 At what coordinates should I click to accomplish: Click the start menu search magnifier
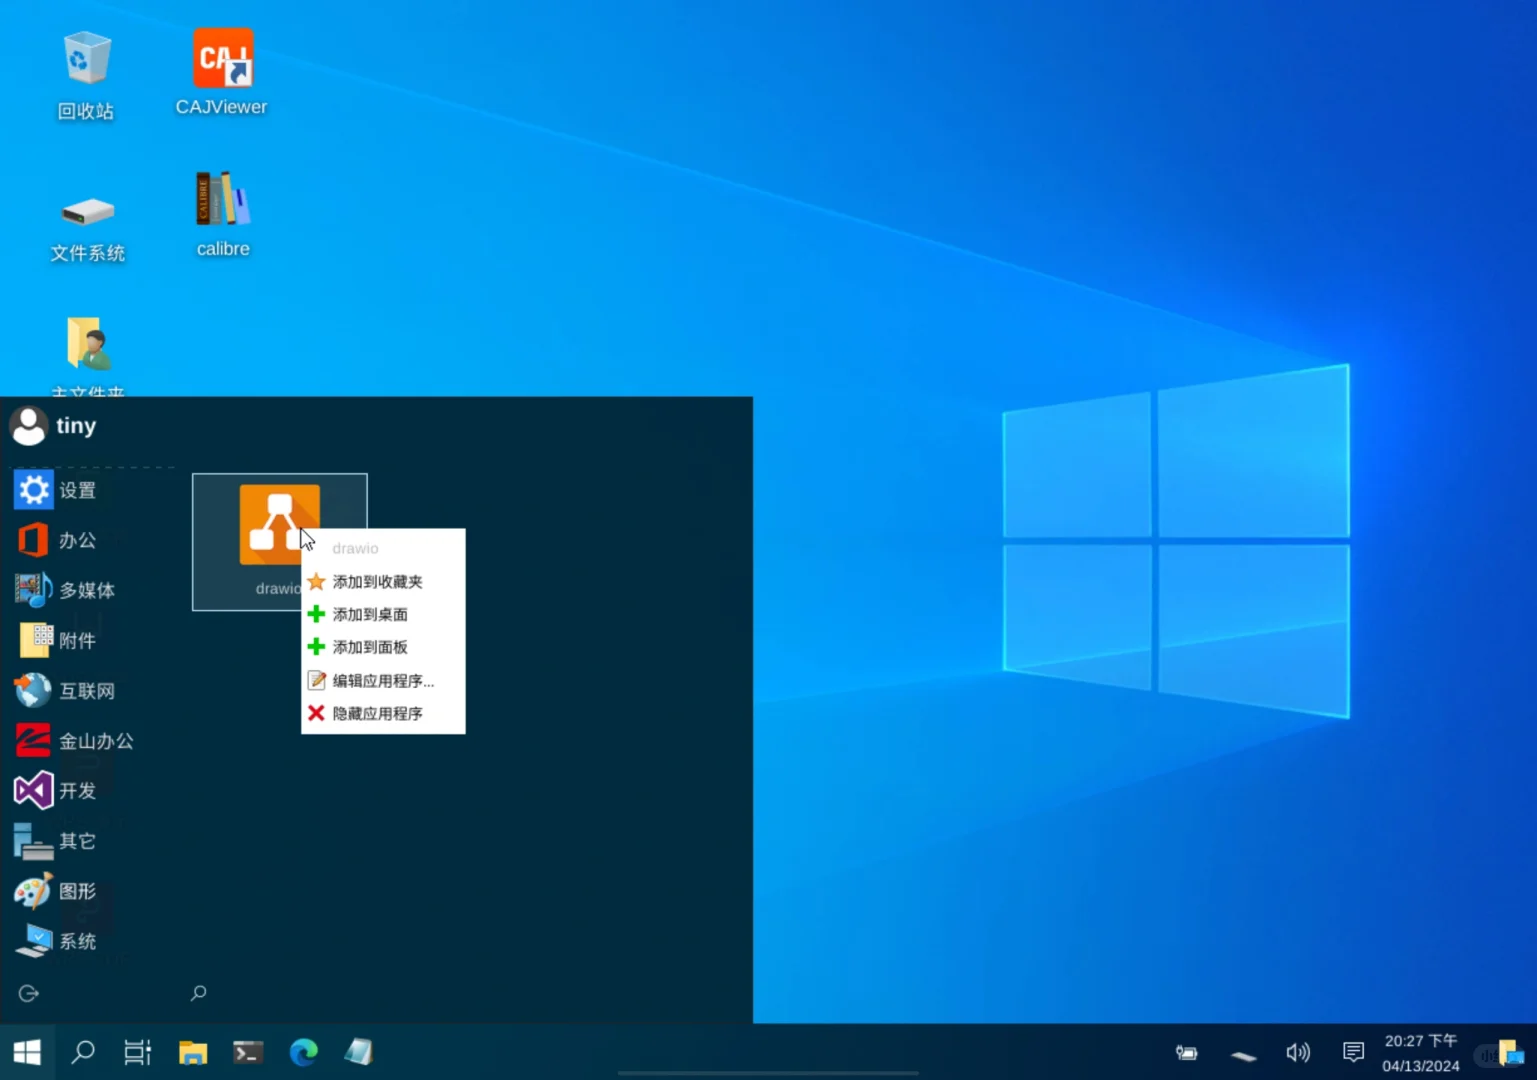199,992
